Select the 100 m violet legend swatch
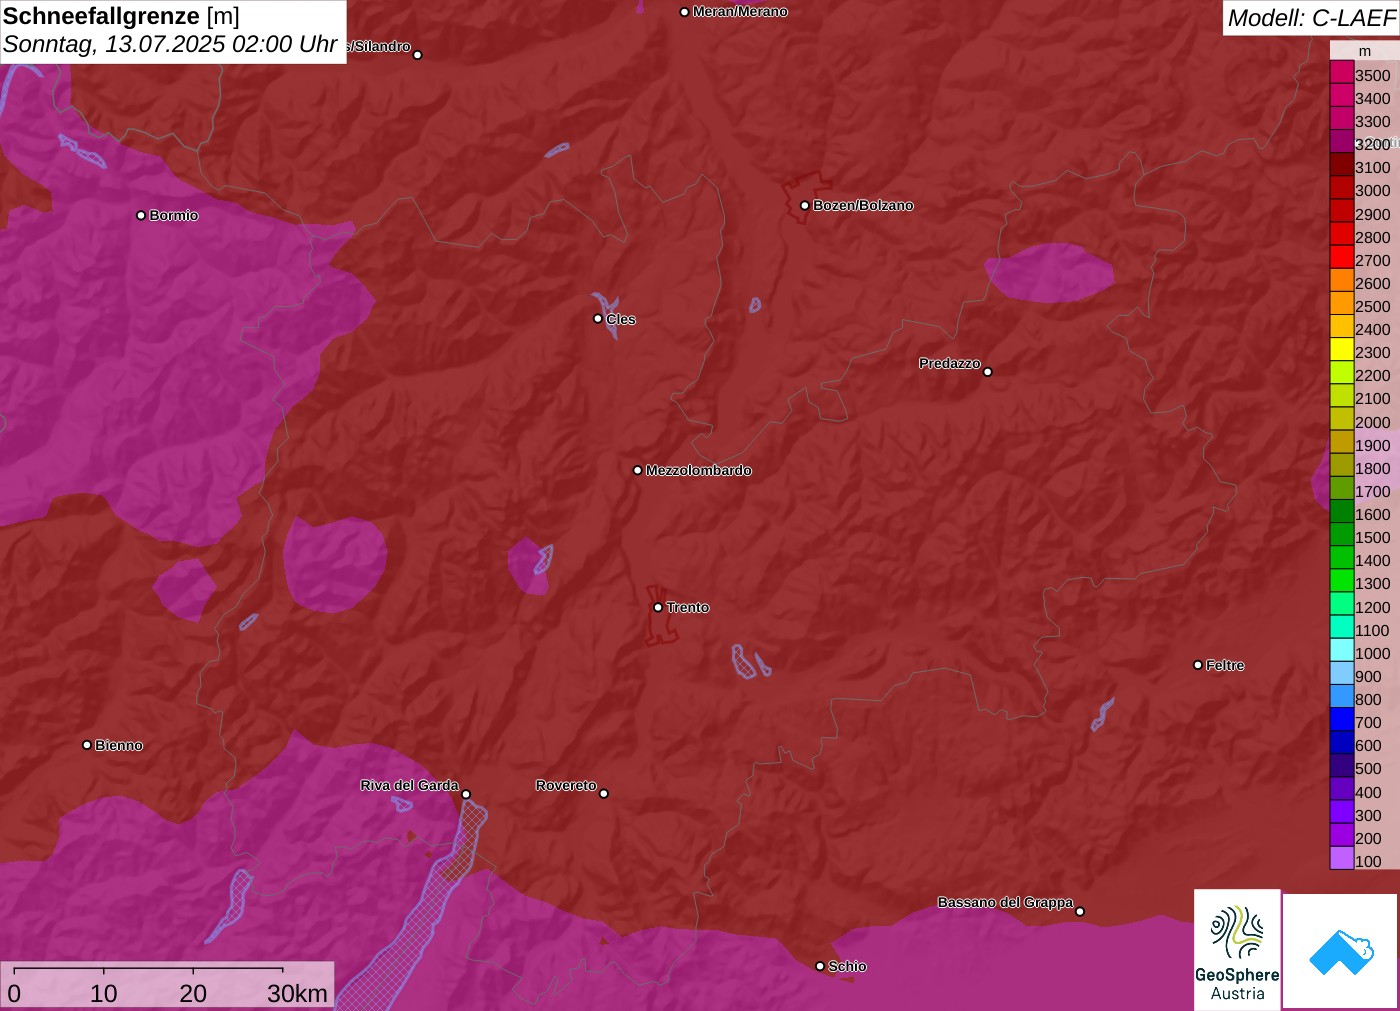Viewport: 1400px width, 1011px height. [x=1342, y=858]
